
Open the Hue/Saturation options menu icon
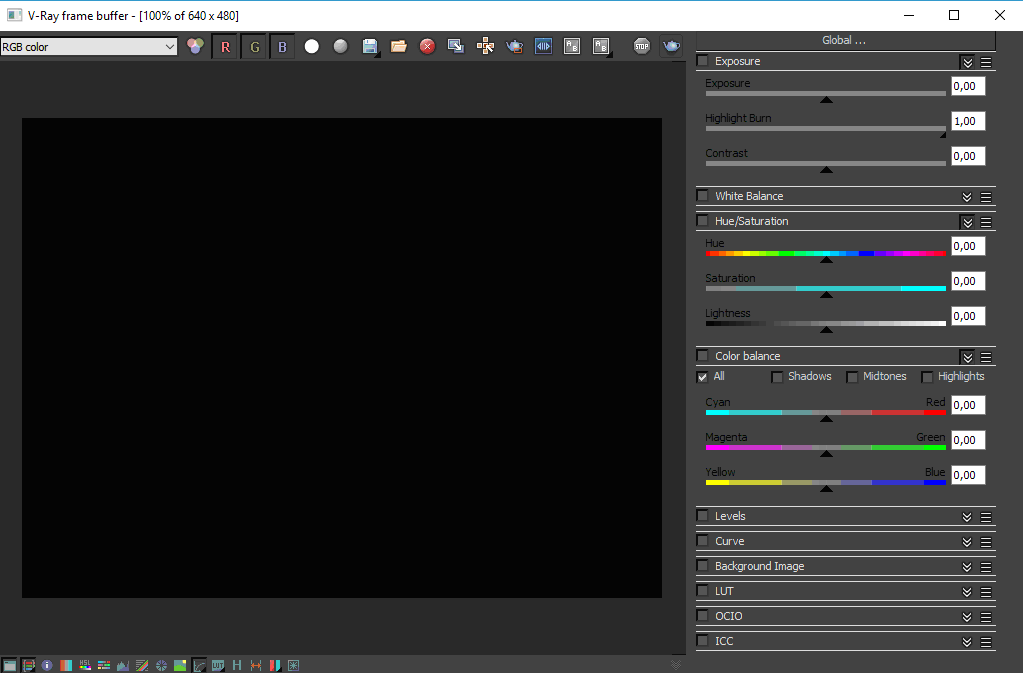(986, 222)
